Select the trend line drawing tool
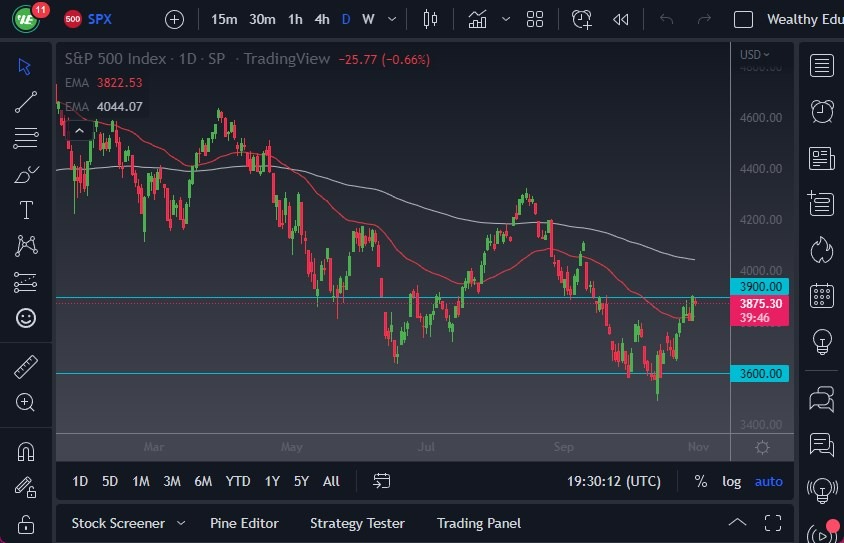 click(x=26, y=101)
